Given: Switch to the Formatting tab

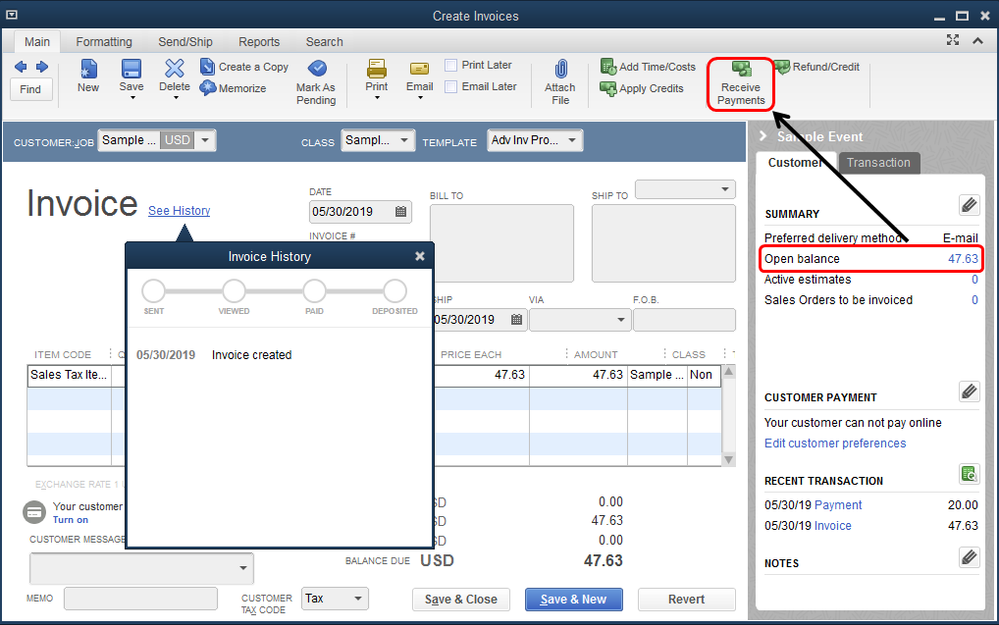Looking at the screenshot, I should coord(104,42).
